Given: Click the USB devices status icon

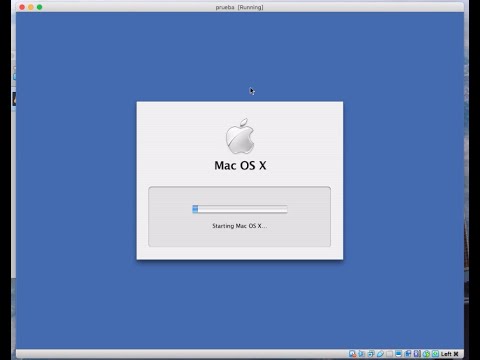Looking at the screenshot, I should [x=380, y=354].
